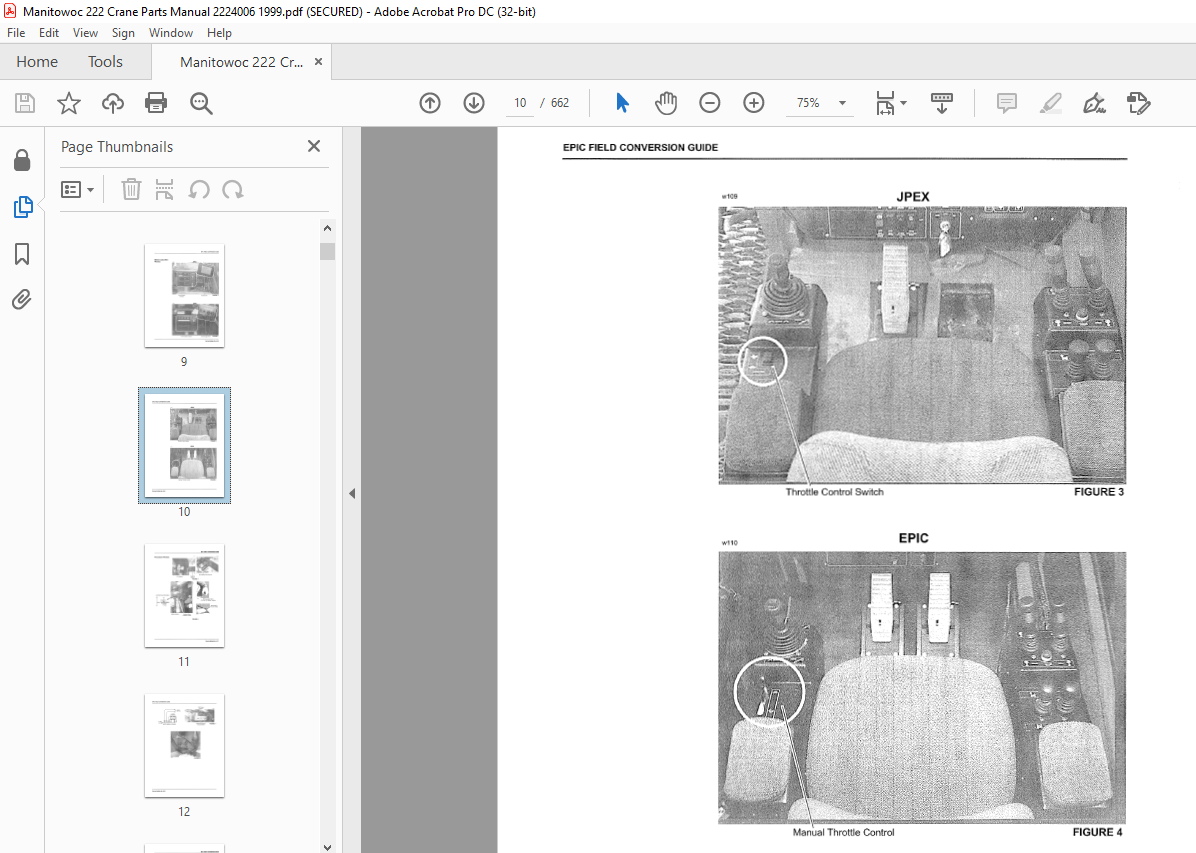Click the fit page scrolling icon
1196x853 pixels.
pos(886,103)
